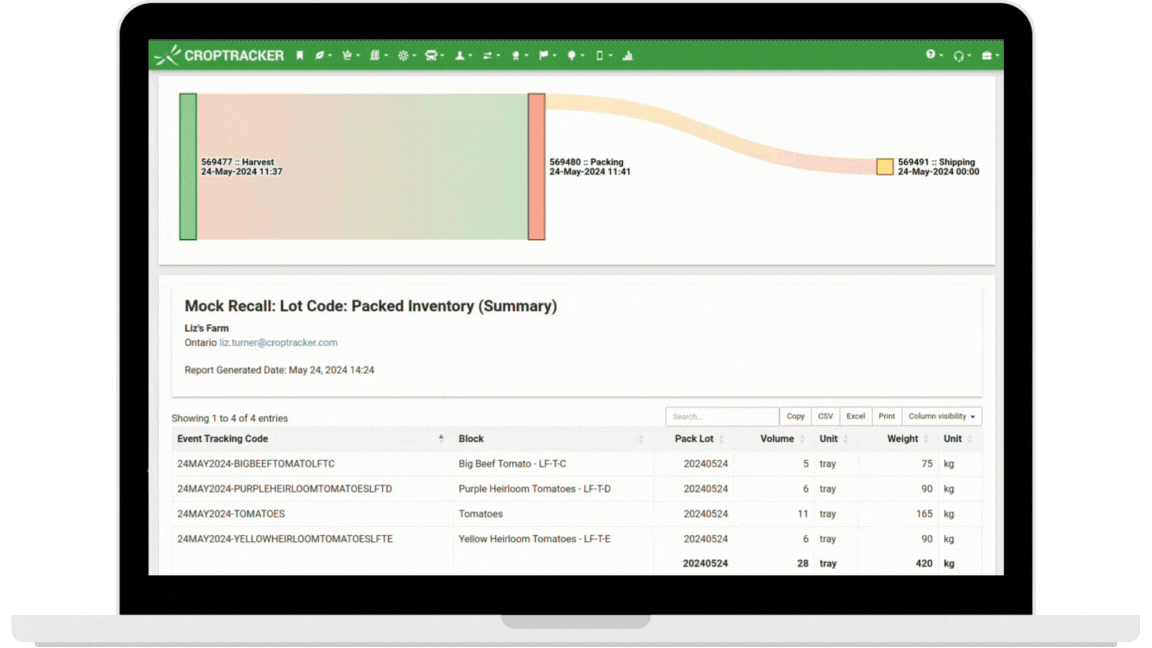Click '24MAY2024-TOMATOES' tracking code
The height and width of the screenshot is (648, 1152).
tap(231, 514)
